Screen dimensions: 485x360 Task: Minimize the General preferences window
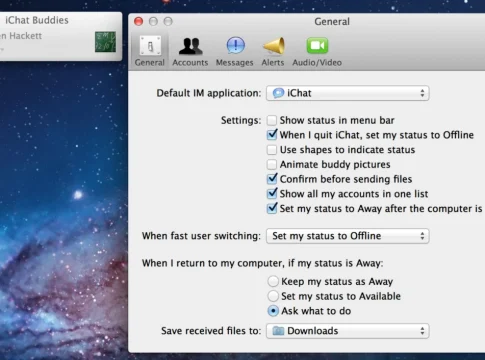tap(153, 22)
